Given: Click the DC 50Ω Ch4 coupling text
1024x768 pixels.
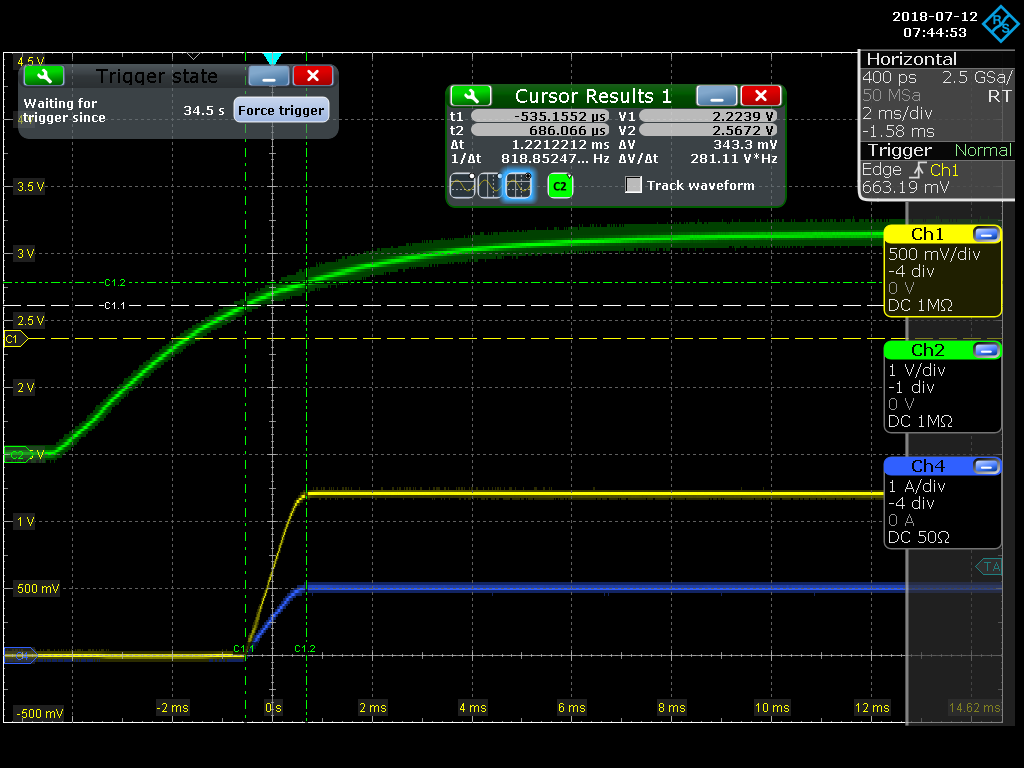Looking at the screenshot, I should pos(919,537).
